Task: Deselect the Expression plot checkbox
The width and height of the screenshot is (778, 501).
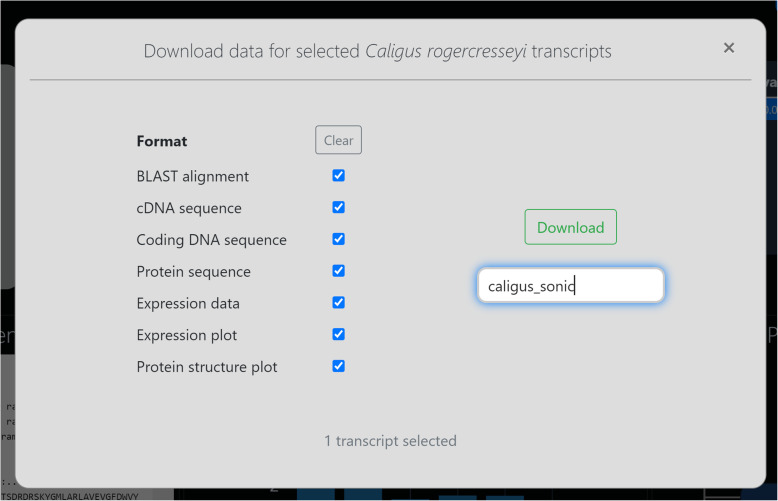Action: coord(339,335)
